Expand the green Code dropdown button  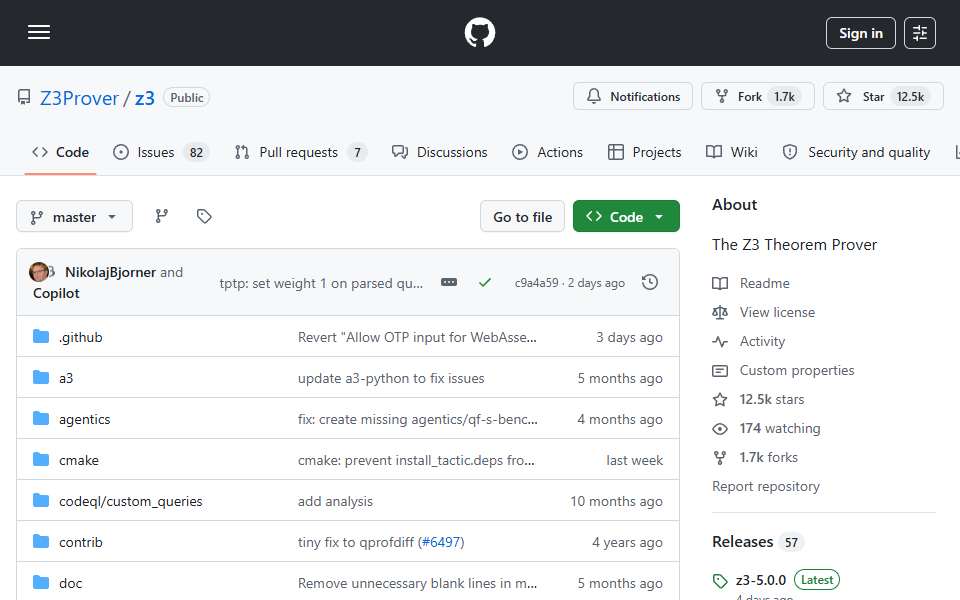[x=626, y=217]
